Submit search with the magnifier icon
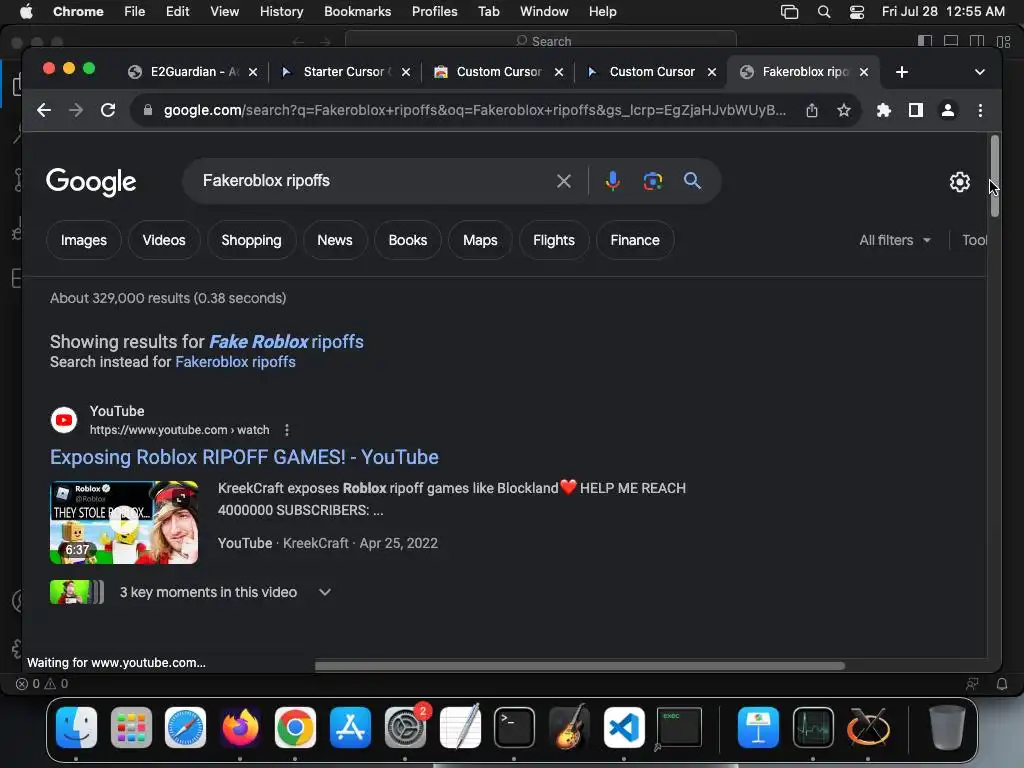Image resolution: width=1024 pixels, height=768 pixels. [692, 181]
